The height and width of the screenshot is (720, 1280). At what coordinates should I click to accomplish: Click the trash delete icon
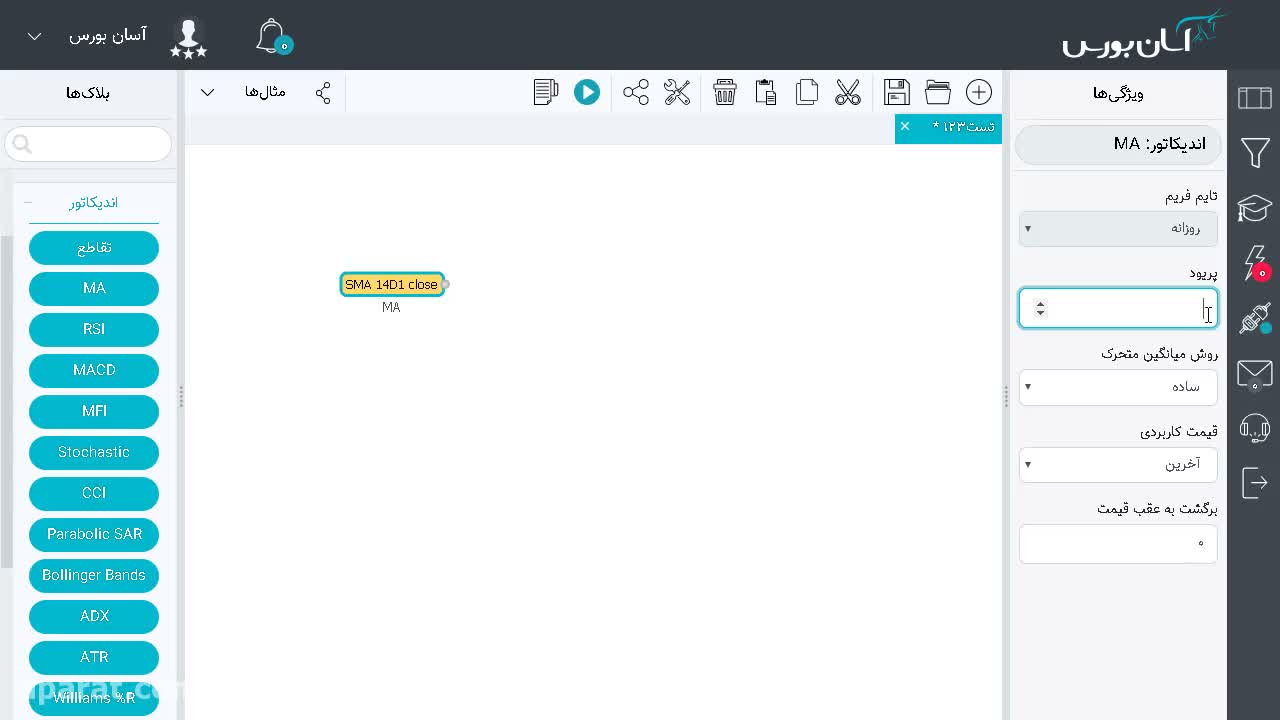point(725,92)
